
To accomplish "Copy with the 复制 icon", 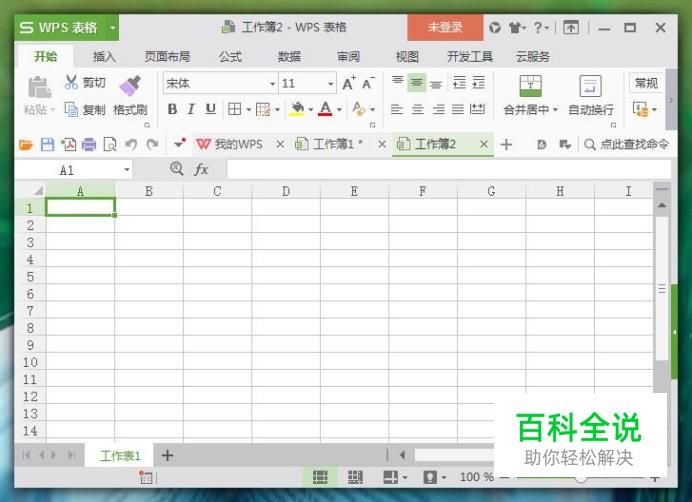I will click(x=71, y=109).
